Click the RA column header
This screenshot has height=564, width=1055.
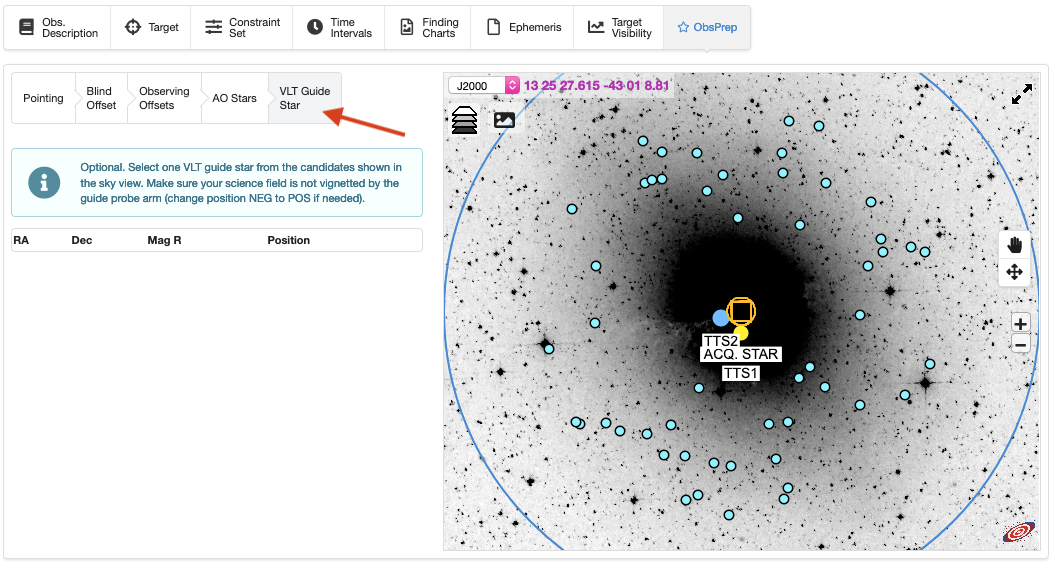[x=21, y=240]
